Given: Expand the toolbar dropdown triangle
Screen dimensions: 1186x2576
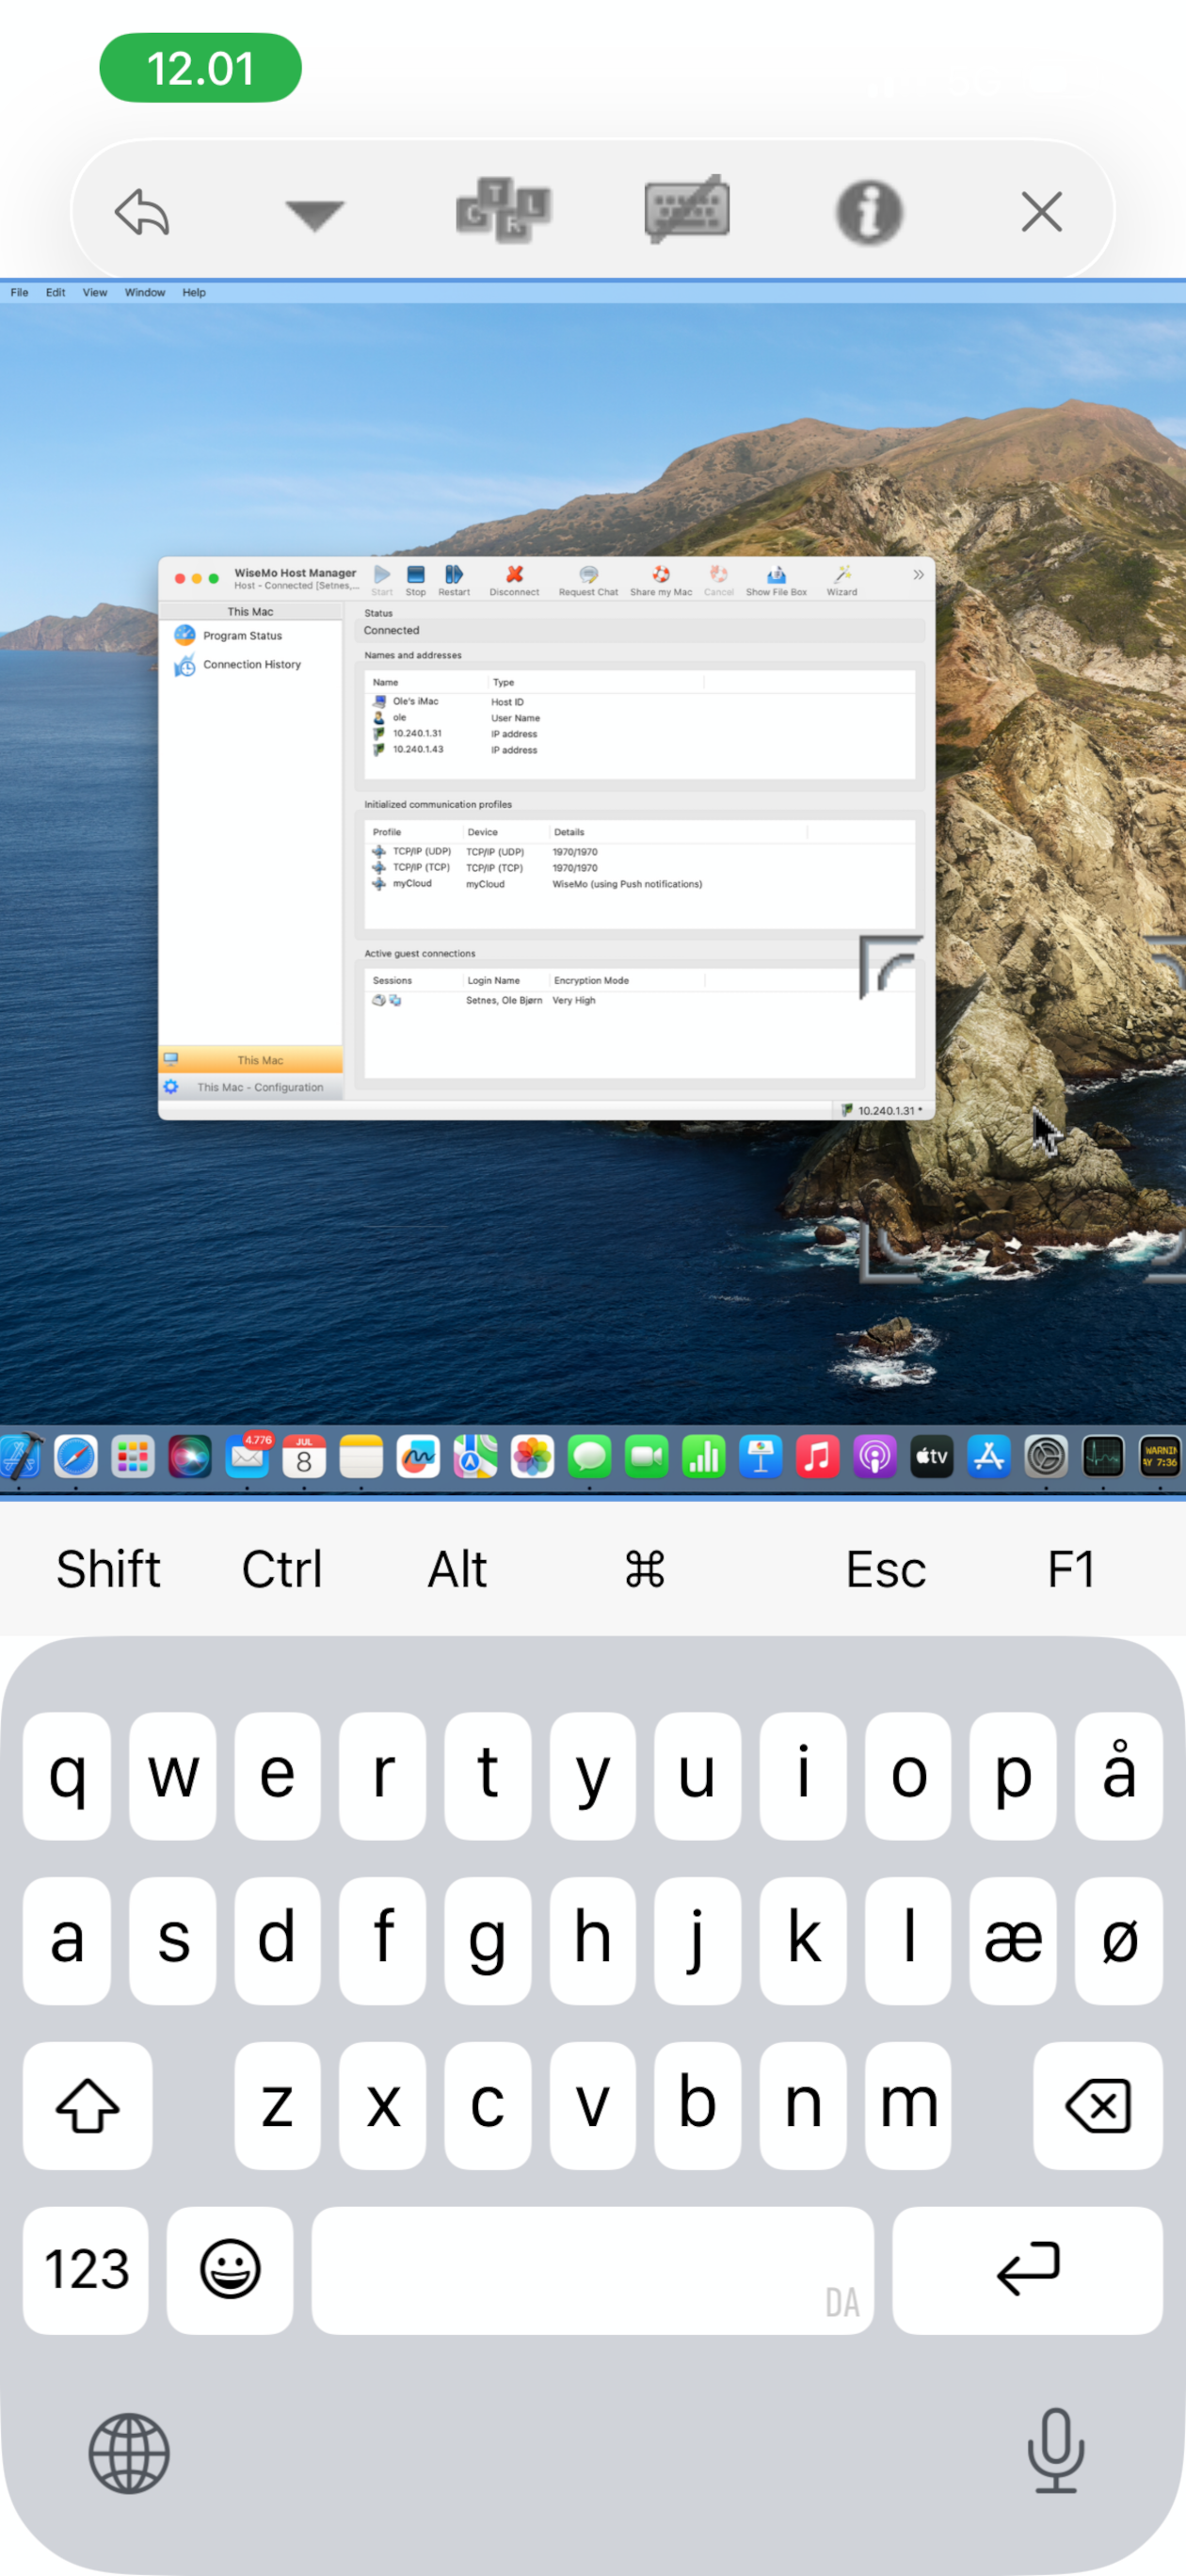Looking at the screenshot, I should tap(315, 214).
